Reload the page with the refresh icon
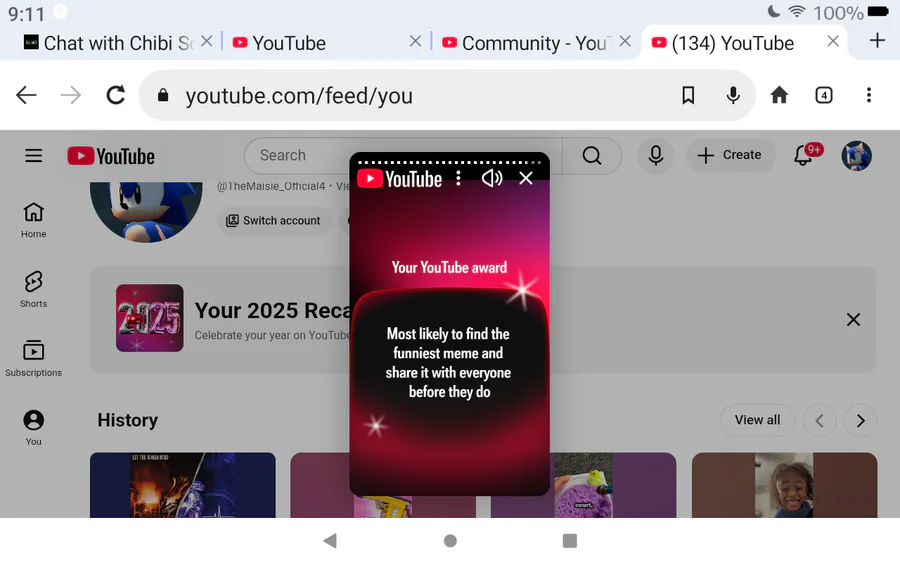Image resolution: width=900 pixels, height=563 pixels. pyautogui.click(x=116, y=95)
